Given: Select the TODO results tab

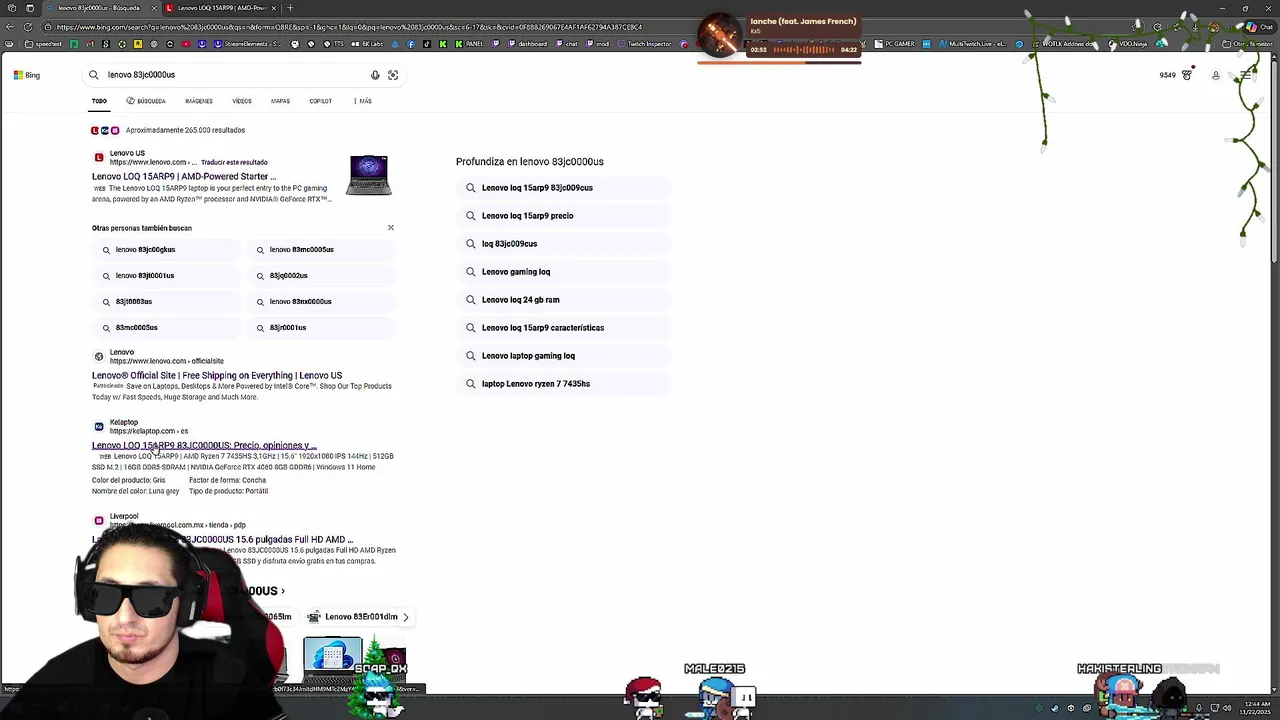Looking at the screenshot, I should click(x=99, y=101).
